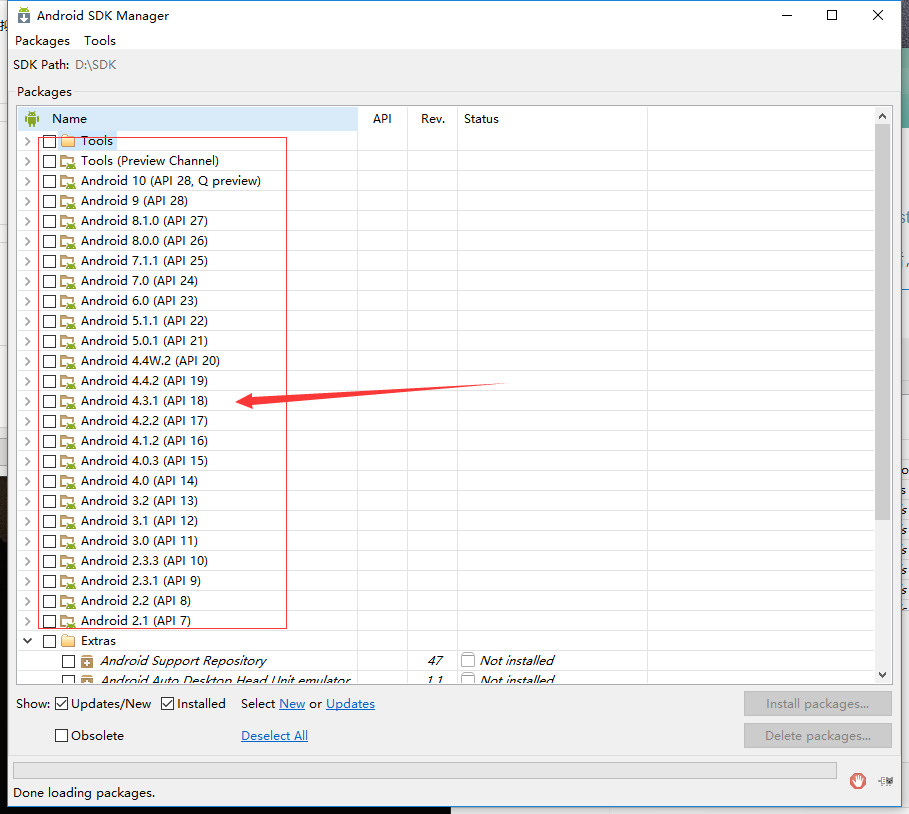
Task: Uncheck the Installed show filter
Action: pos(168,704)
